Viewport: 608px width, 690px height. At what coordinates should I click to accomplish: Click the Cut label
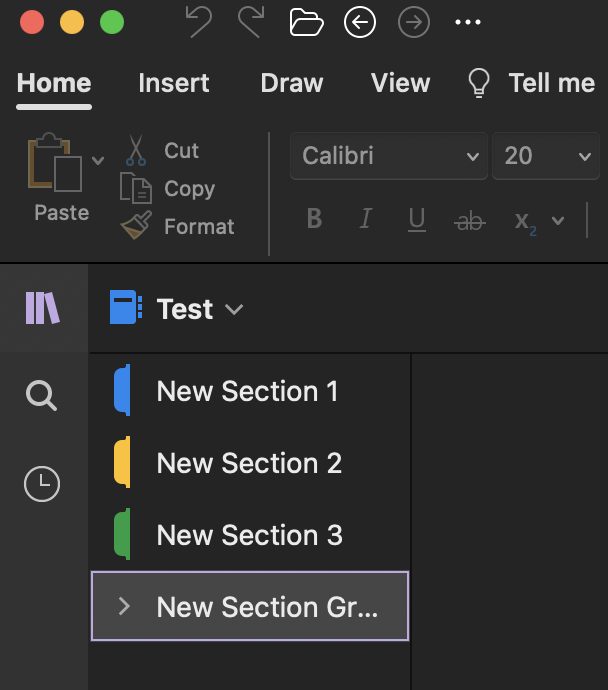(182, 150)
